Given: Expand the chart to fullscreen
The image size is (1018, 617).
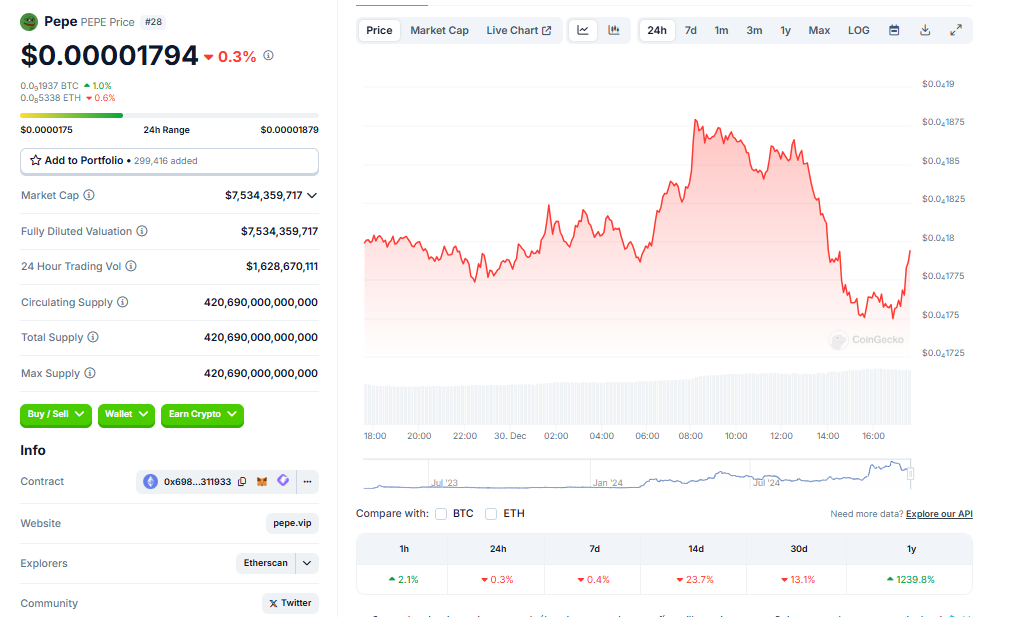Looking at the screenshot, I should point(956,30).
